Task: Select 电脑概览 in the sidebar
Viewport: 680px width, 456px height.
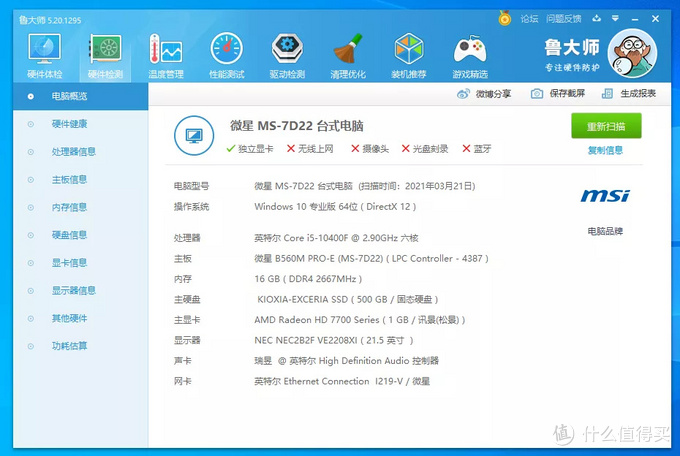Action: [x=81, y=96]
